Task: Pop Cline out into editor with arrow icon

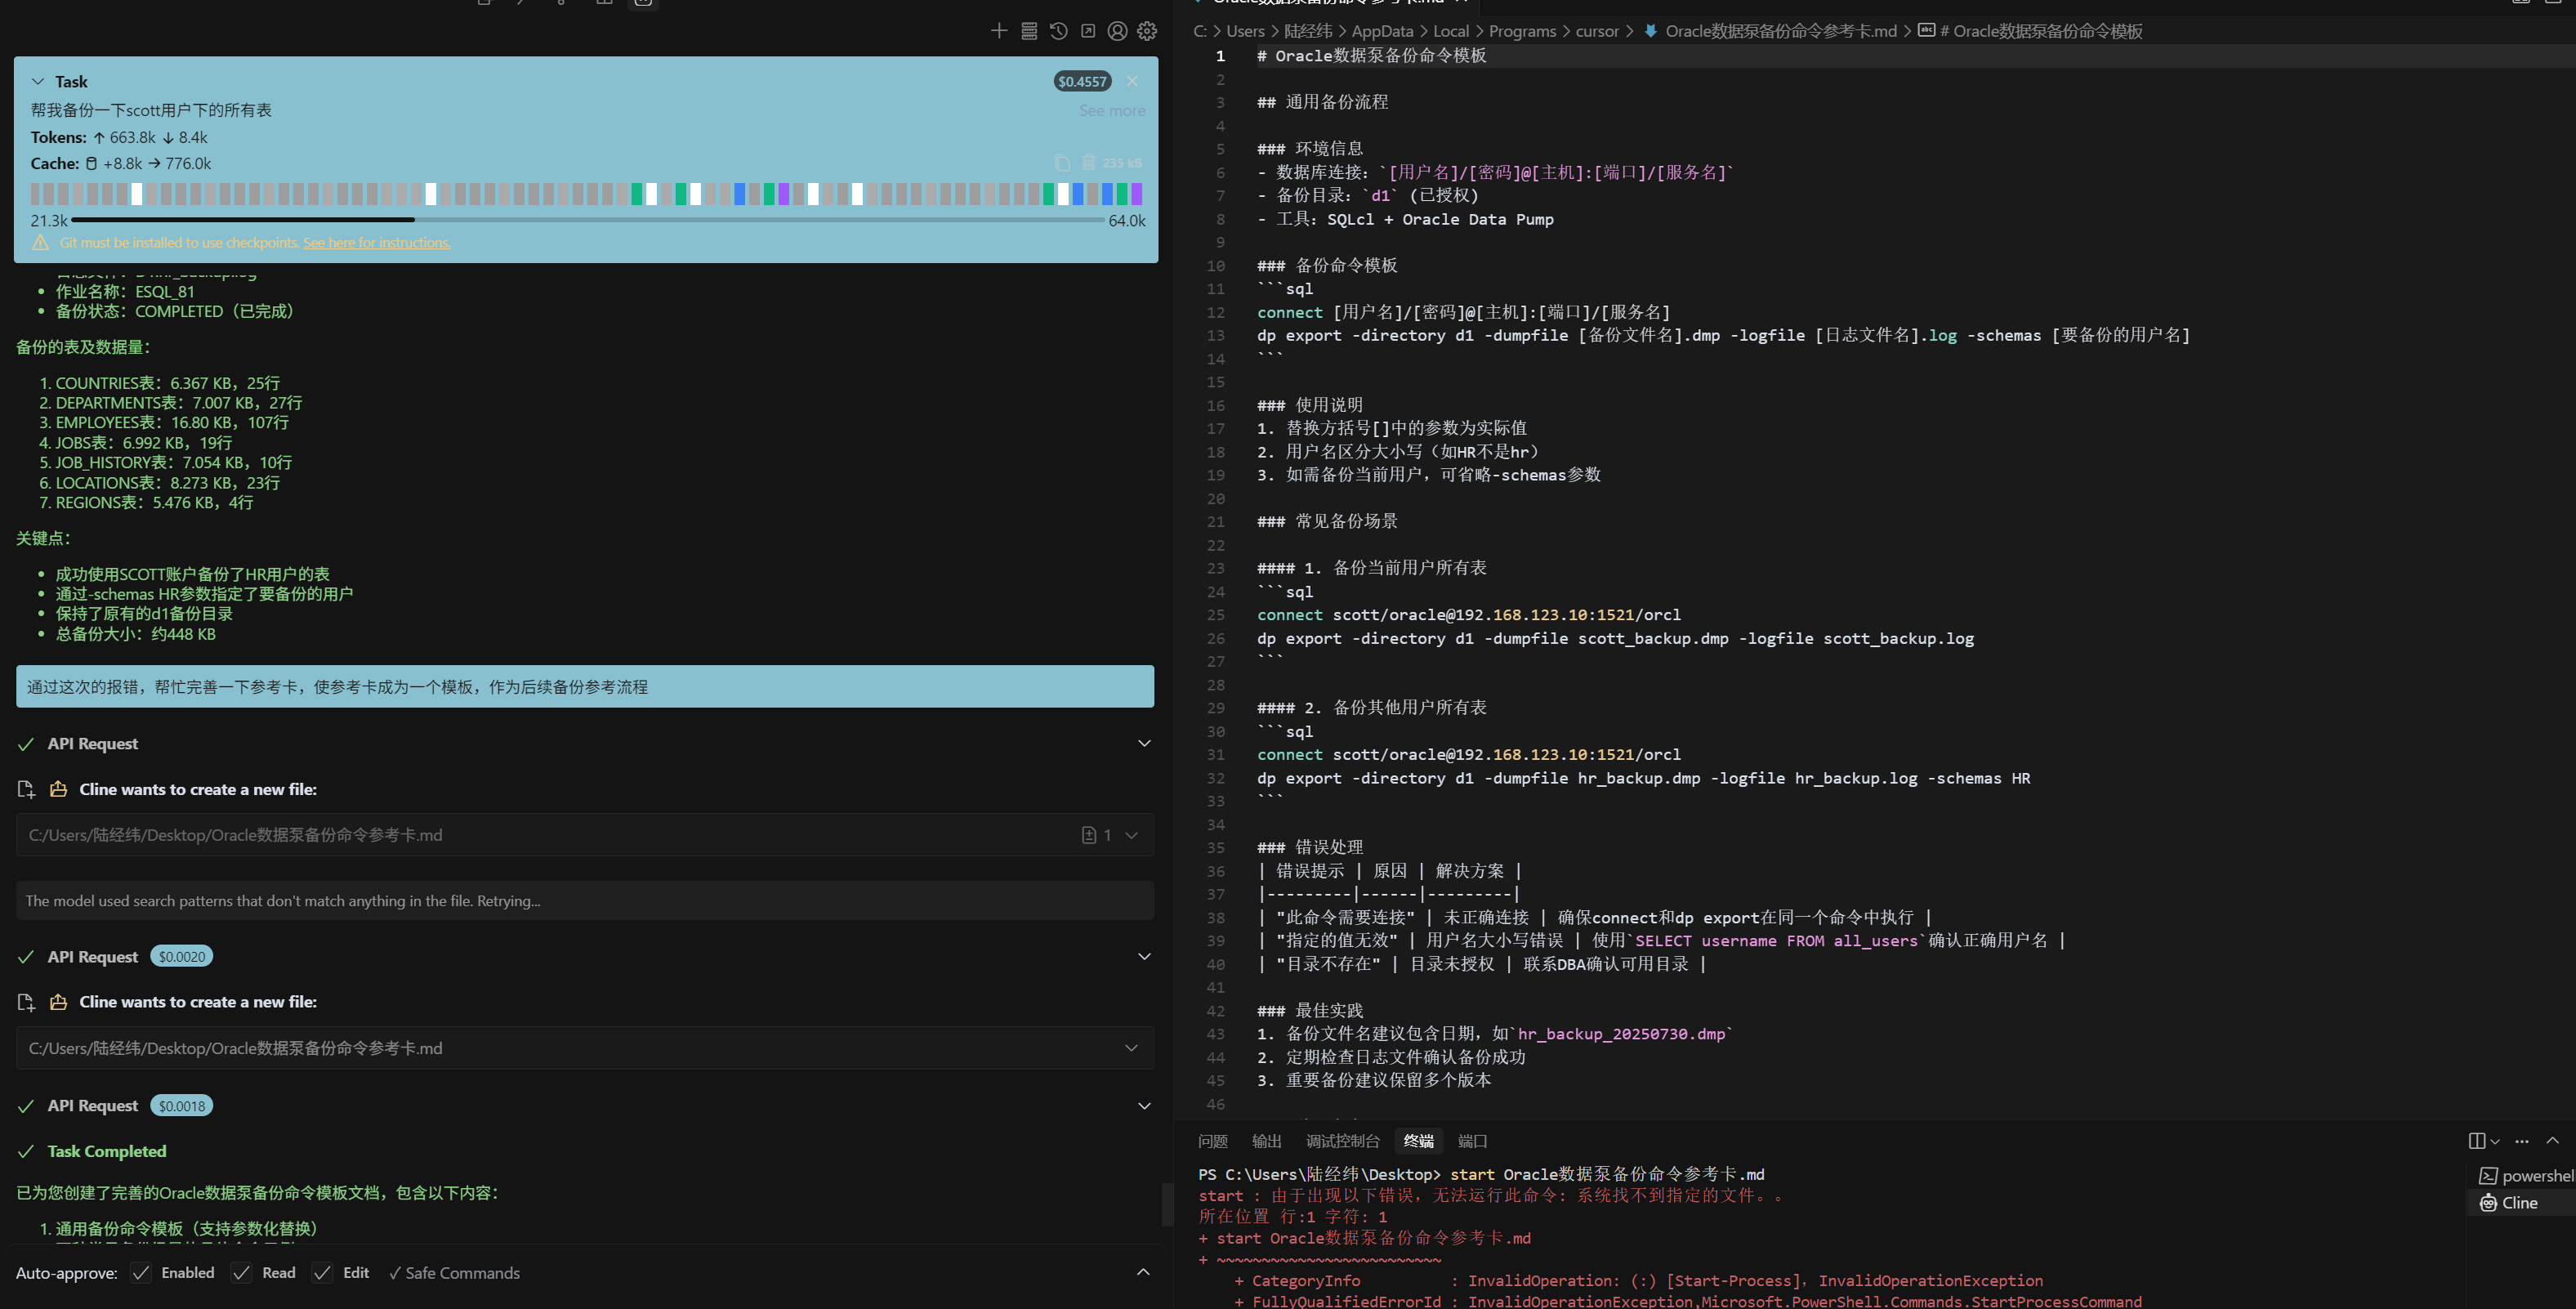Action: click(1088, 31)
